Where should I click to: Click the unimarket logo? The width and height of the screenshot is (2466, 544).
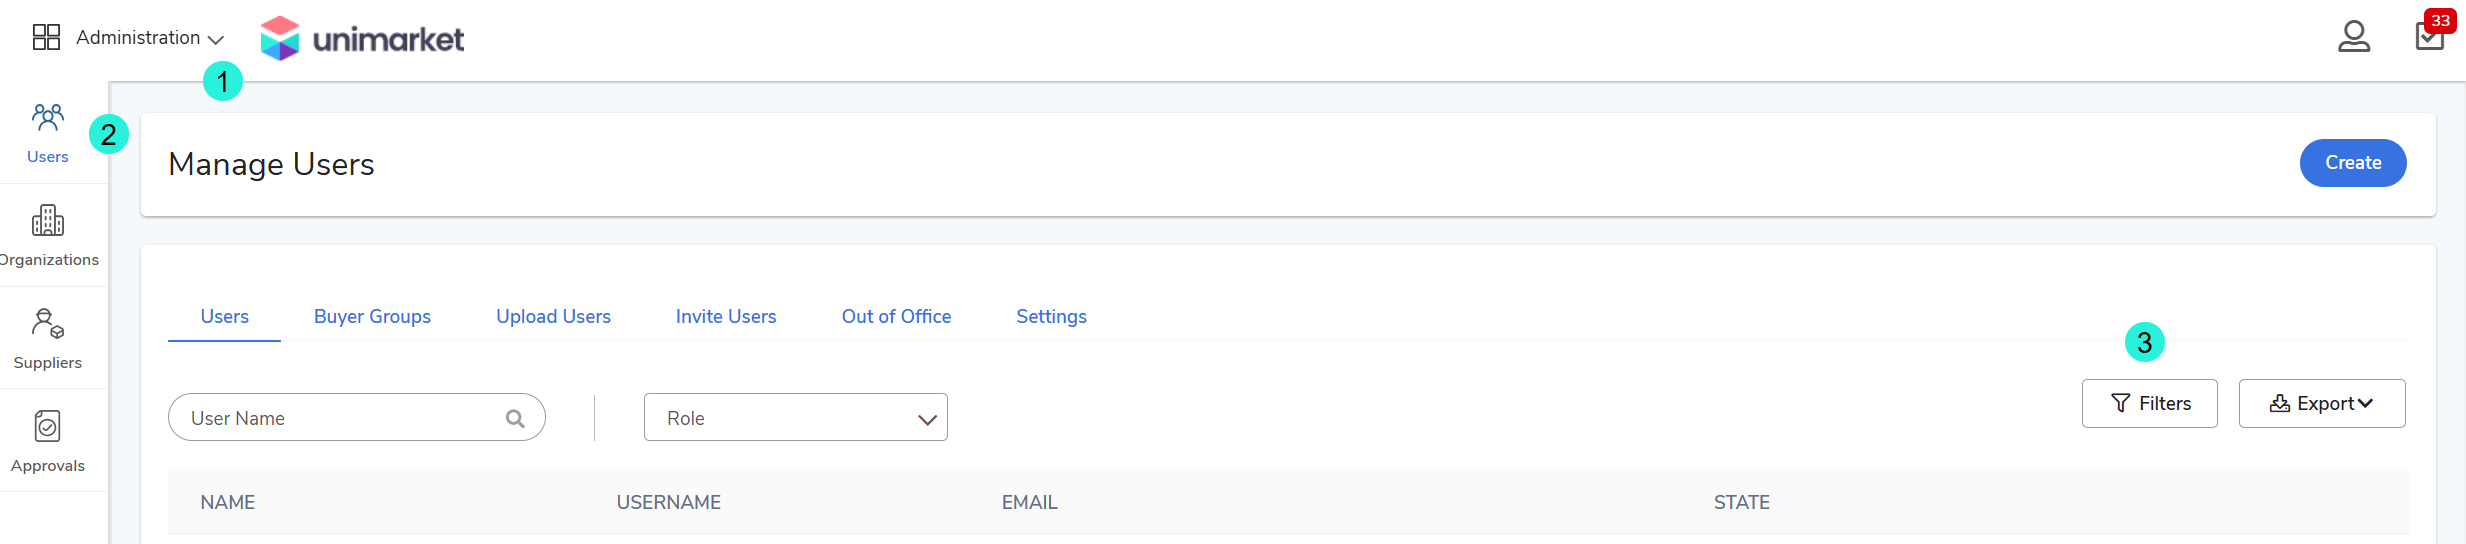(x=362, y=38)
